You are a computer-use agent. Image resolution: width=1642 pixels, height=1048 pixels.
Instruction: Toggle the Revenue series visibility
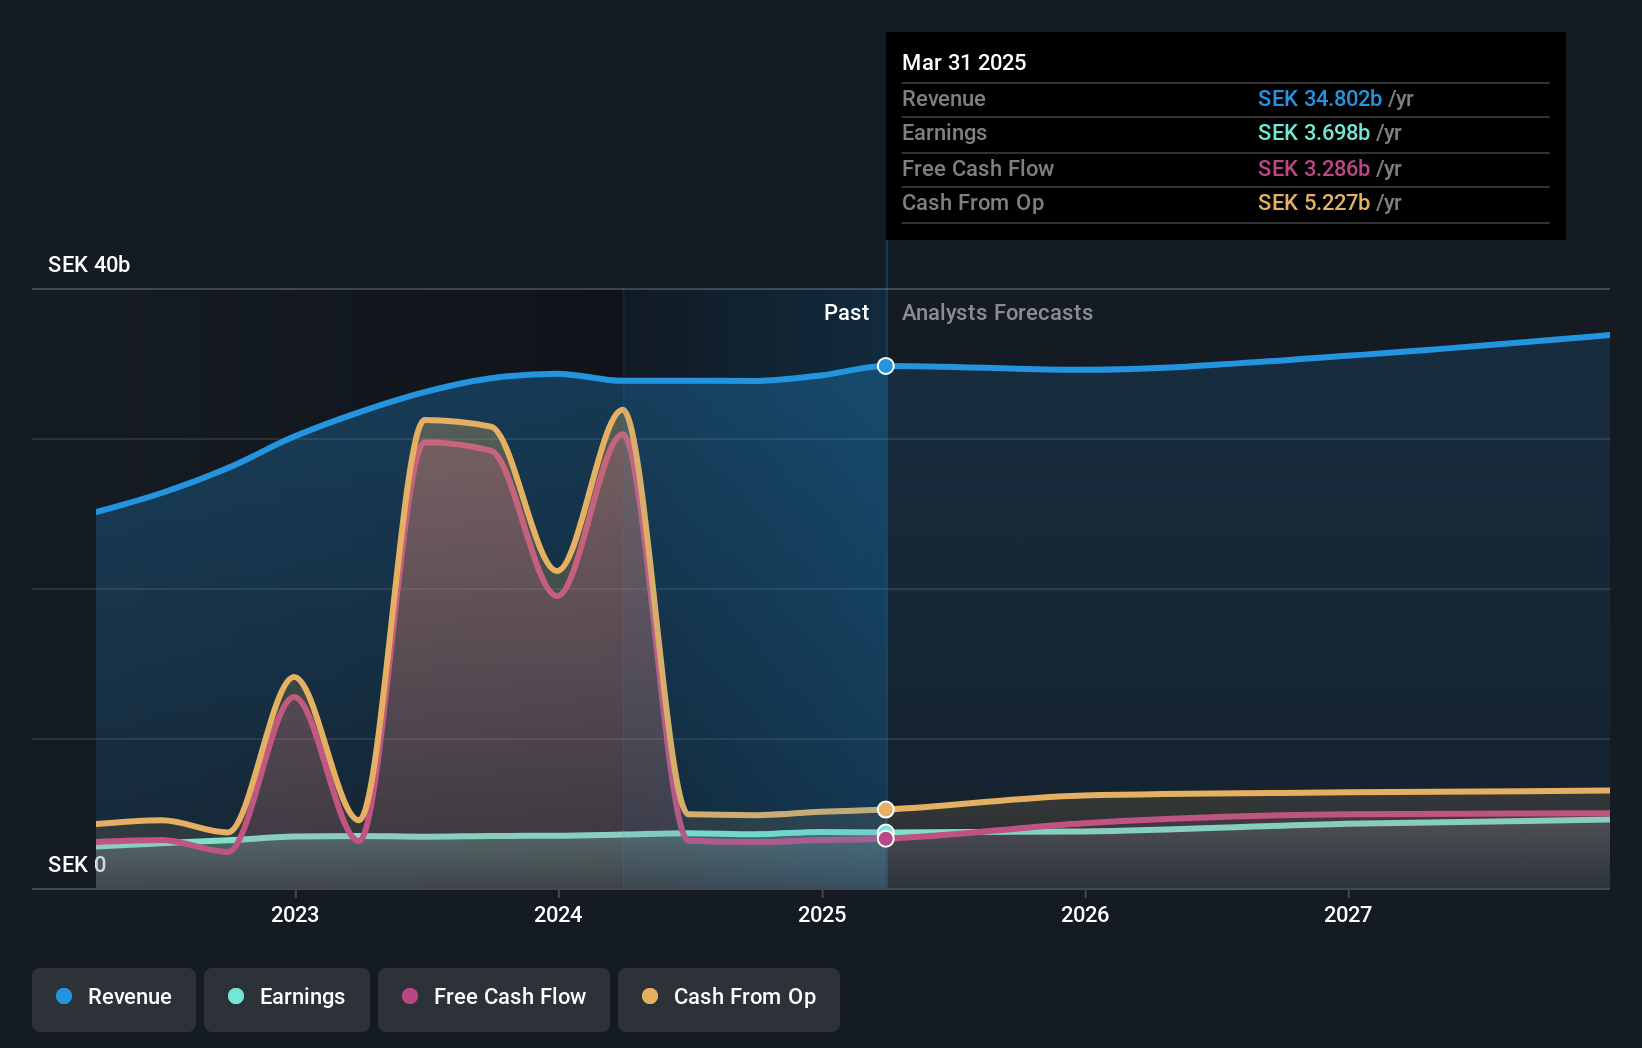click(x=113, y=999)
